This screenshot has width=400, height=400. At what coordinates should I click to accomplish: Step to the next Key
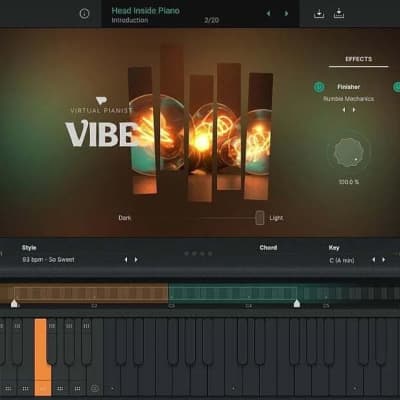[x=384, y=260]
